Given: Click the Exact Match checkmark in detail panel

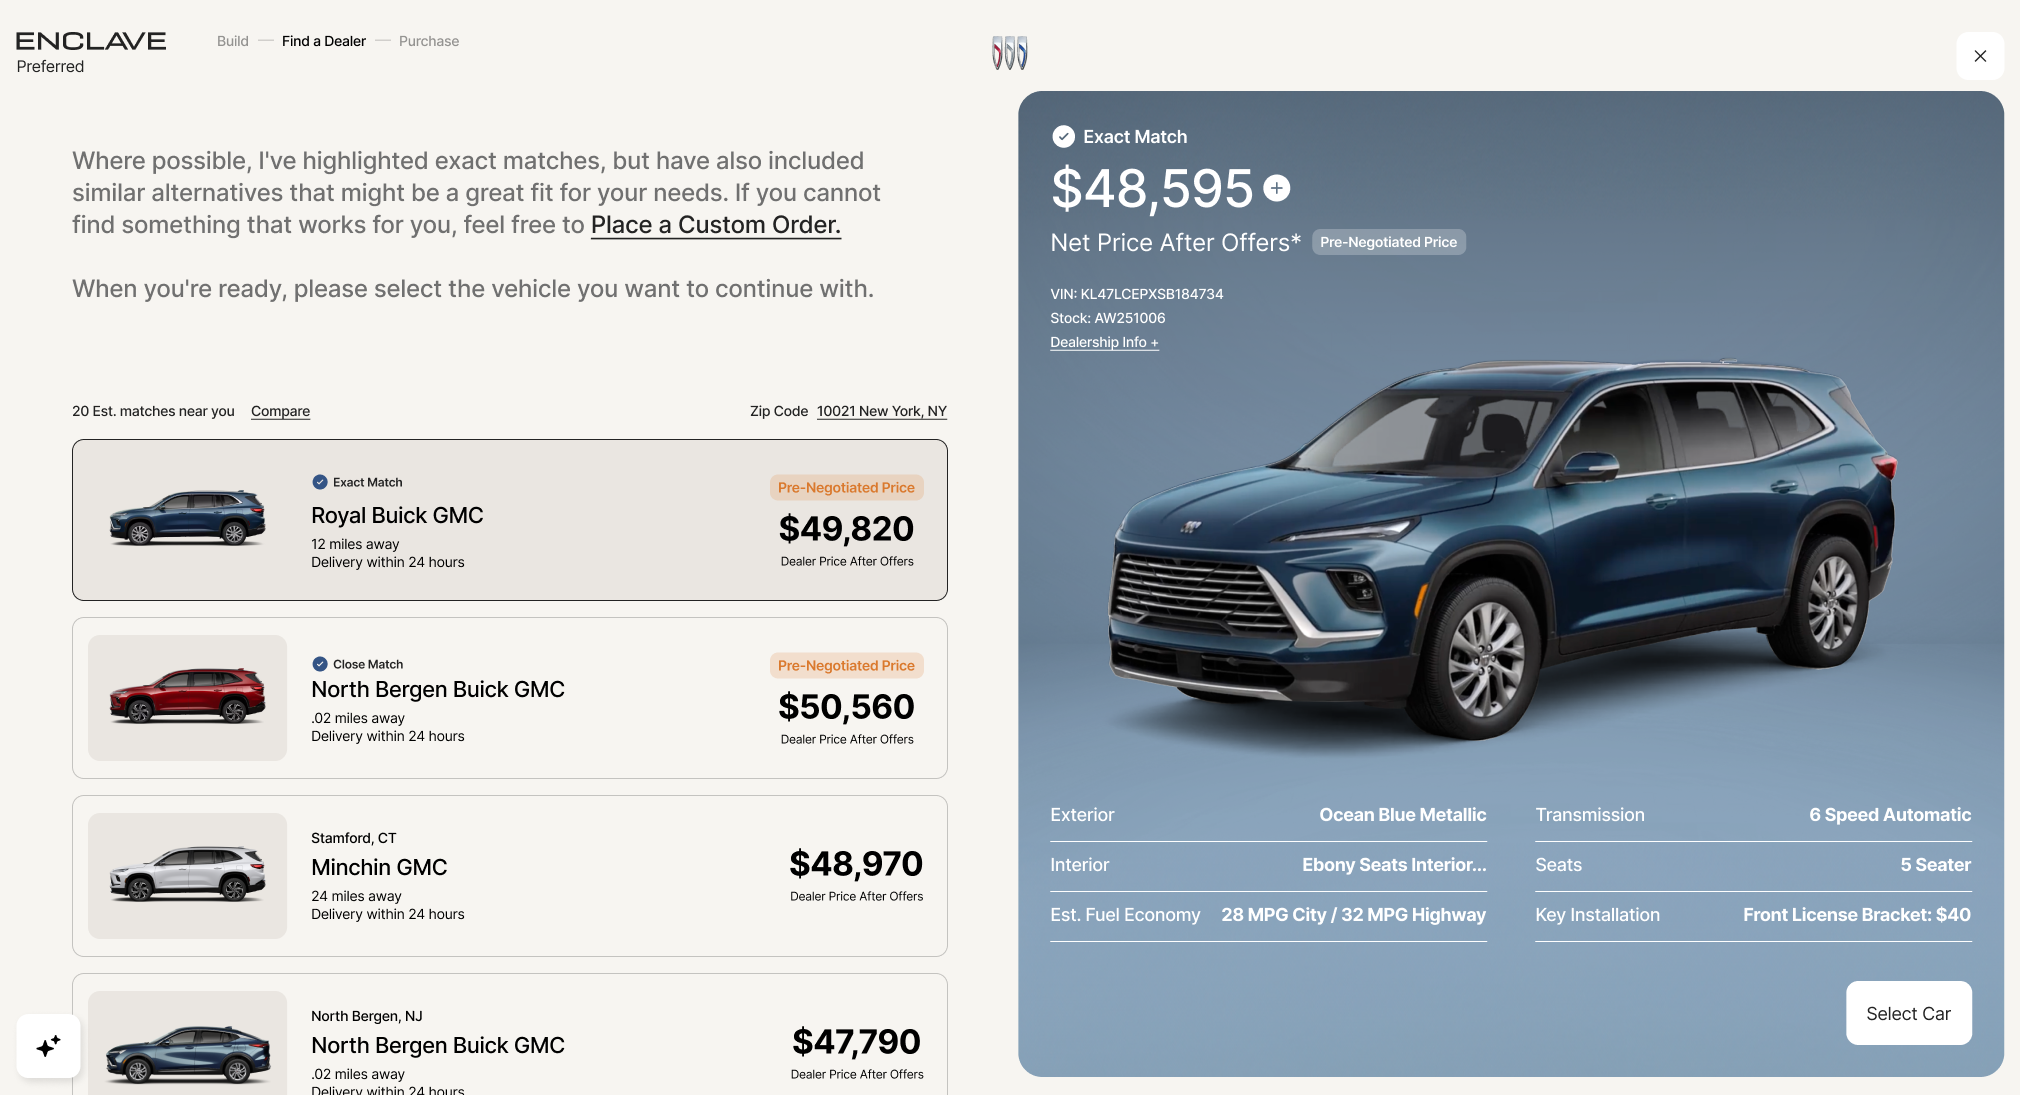Looking at the screenshot, I should [x=1063, y=137].
